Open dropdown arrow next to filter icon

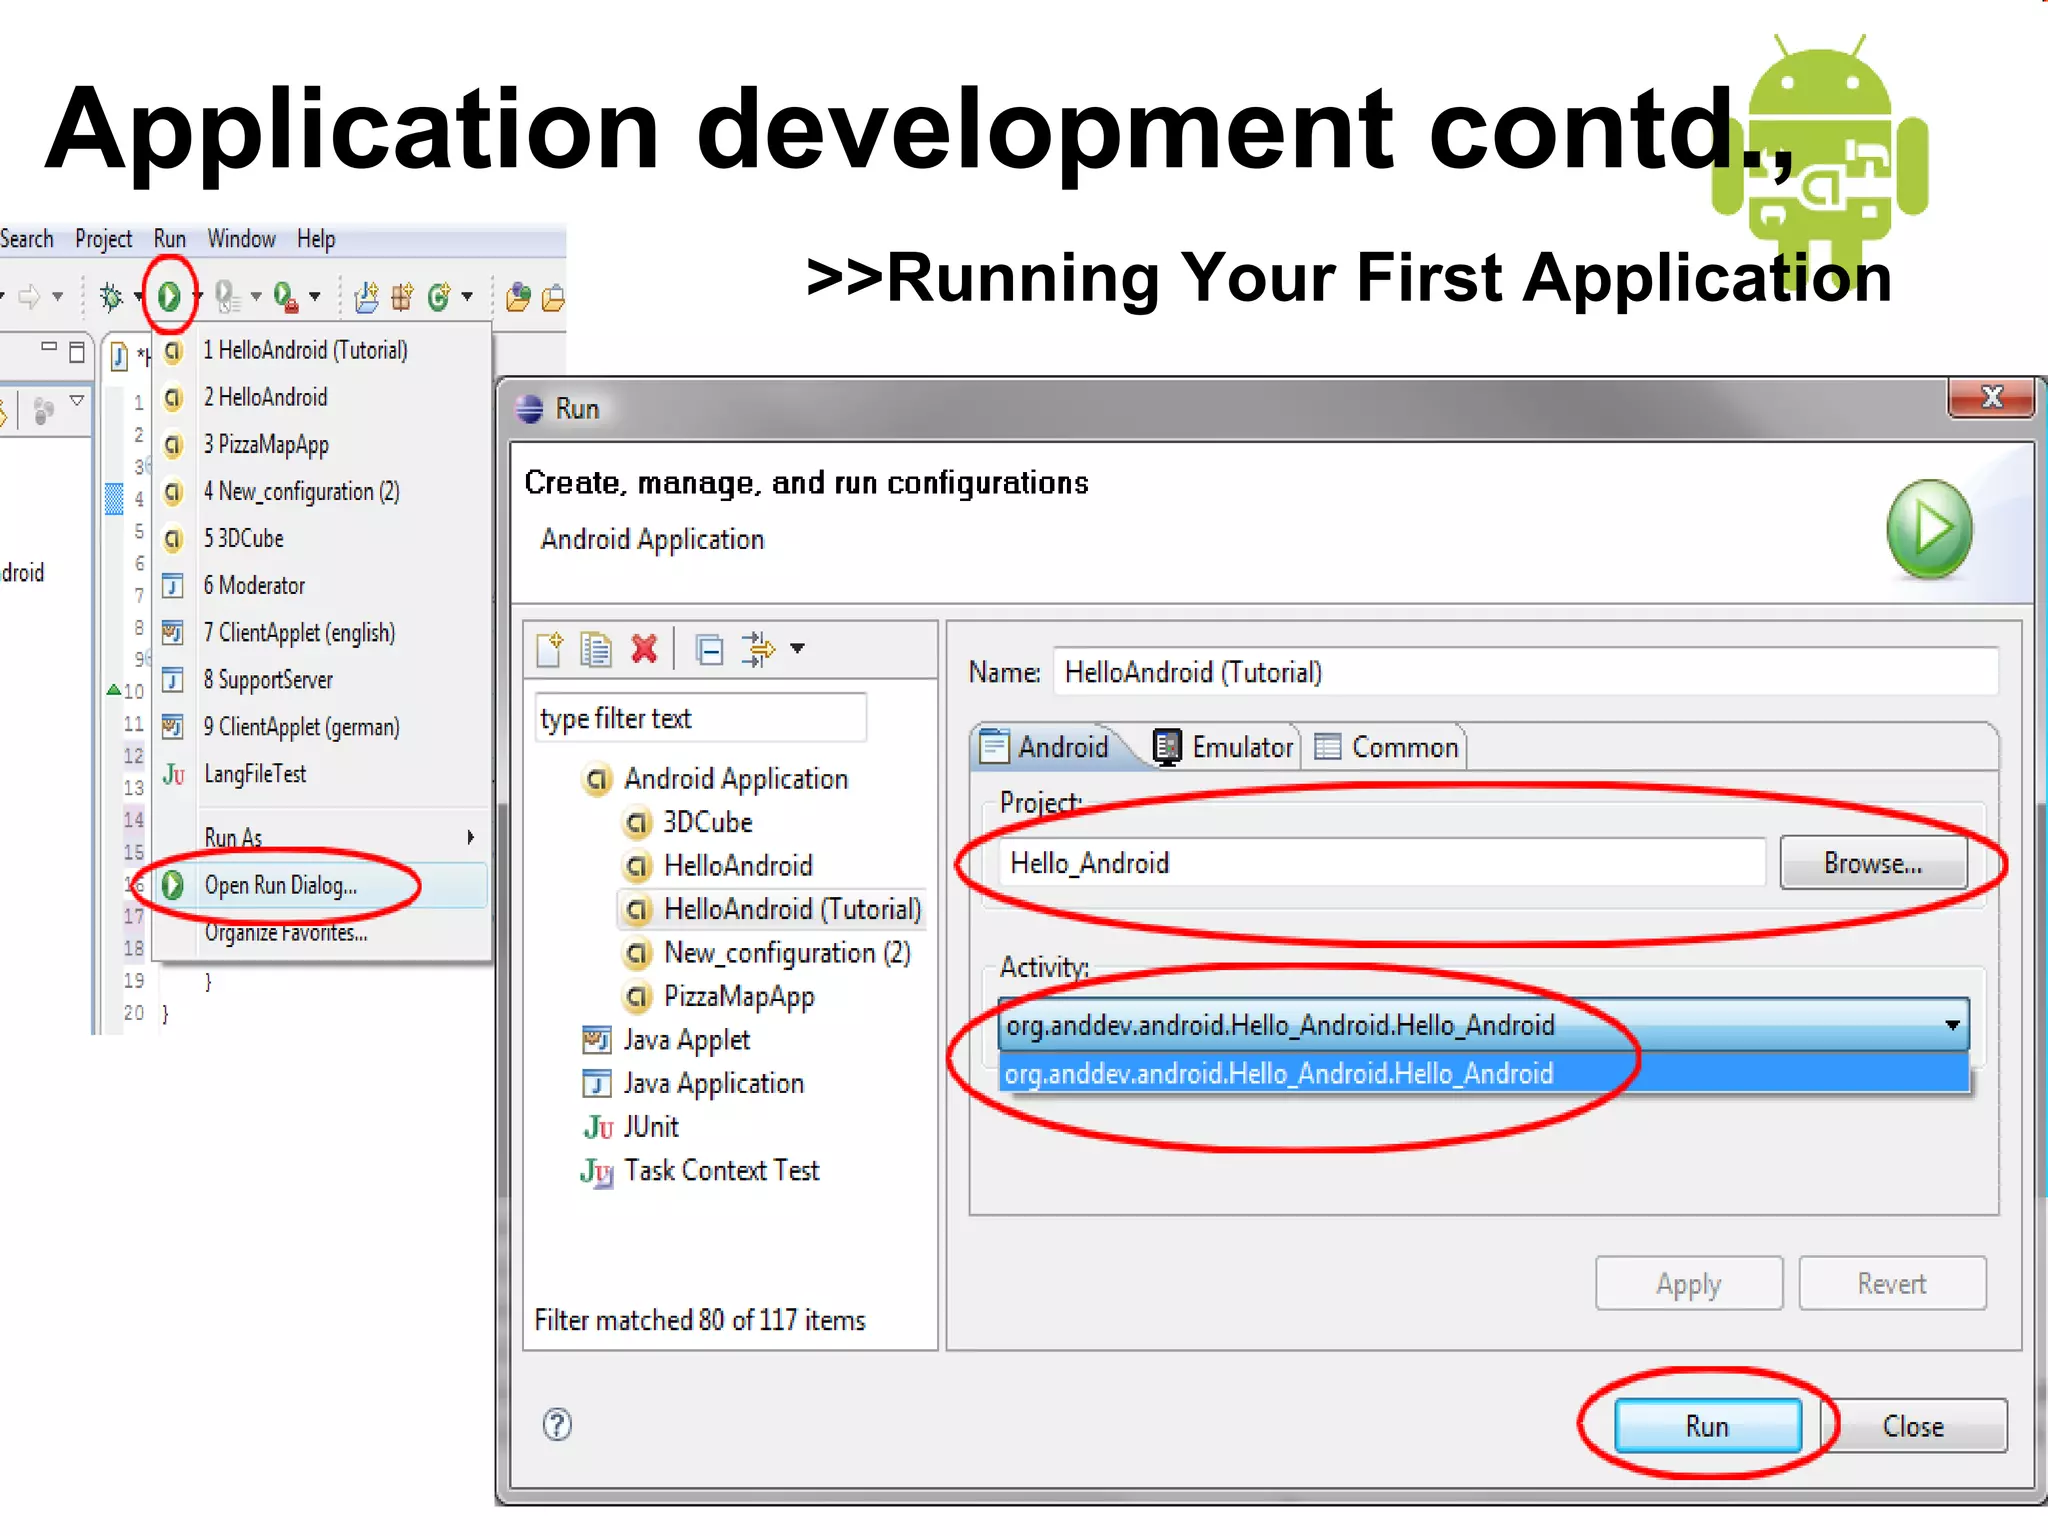(797, 649)
